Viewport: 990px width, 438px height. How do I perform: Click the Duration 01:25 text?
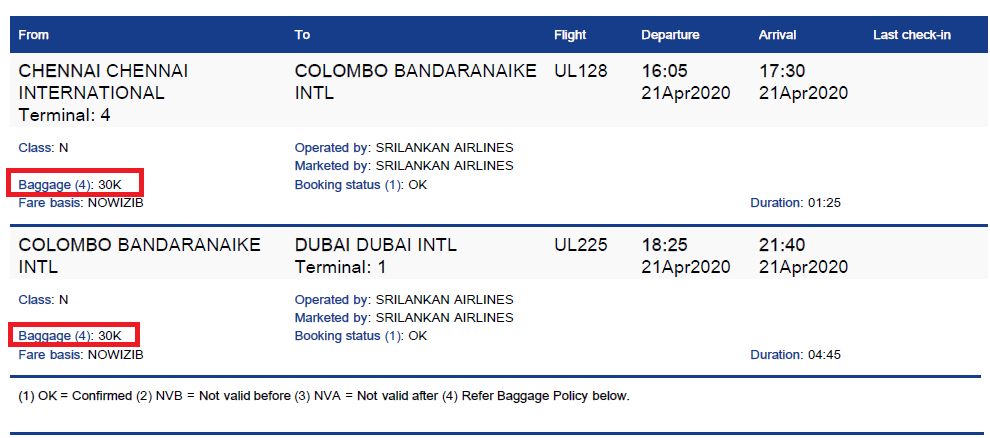pos(795,203)
